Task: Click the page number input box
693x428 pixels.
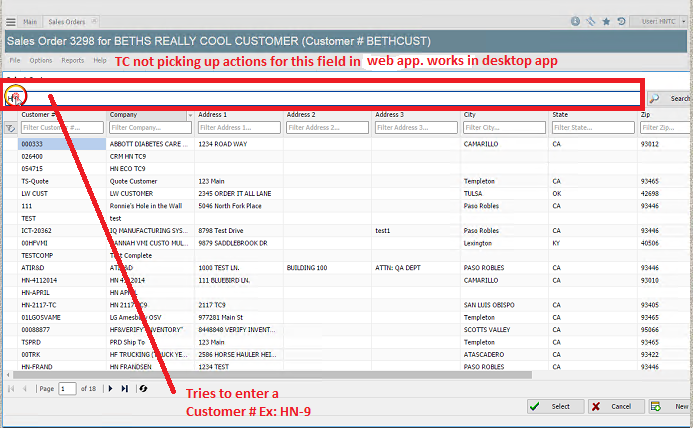Action: [x=66, y=388]
